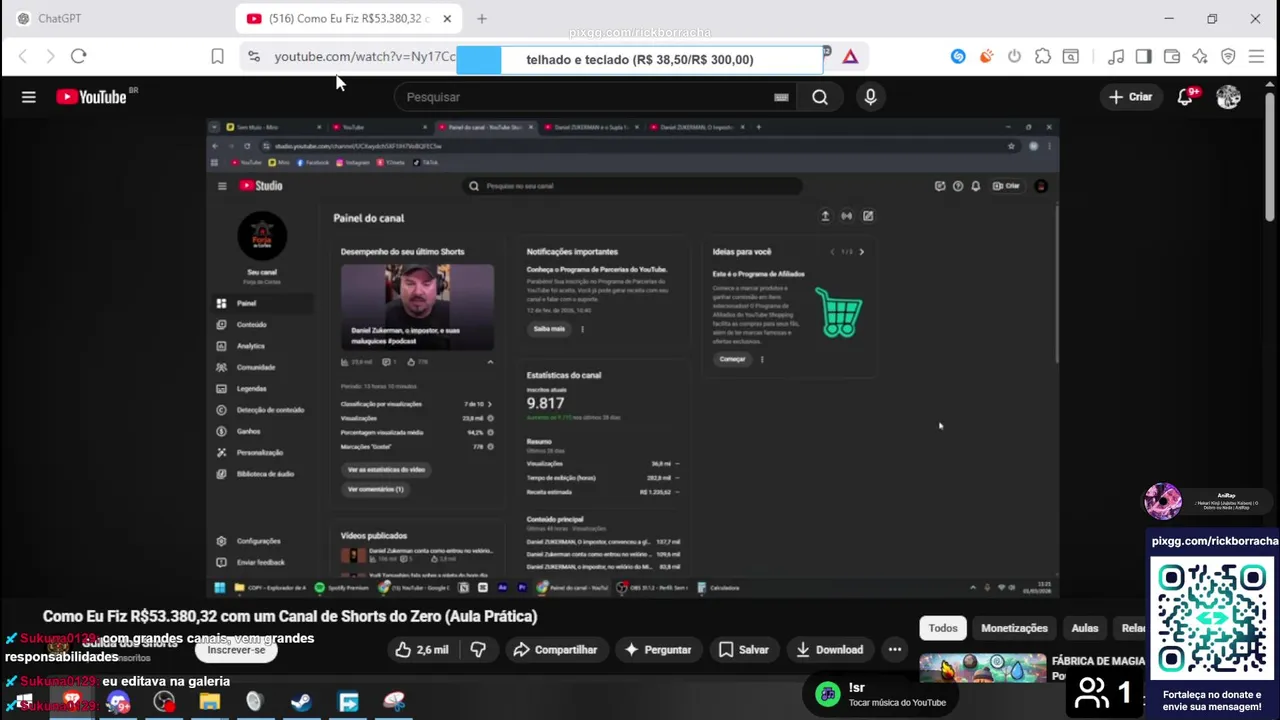The image size is (1280, 720).
Task: Click the video title "Como Eu Fiz R$53.380,32"
Action: tap(290, 616)
